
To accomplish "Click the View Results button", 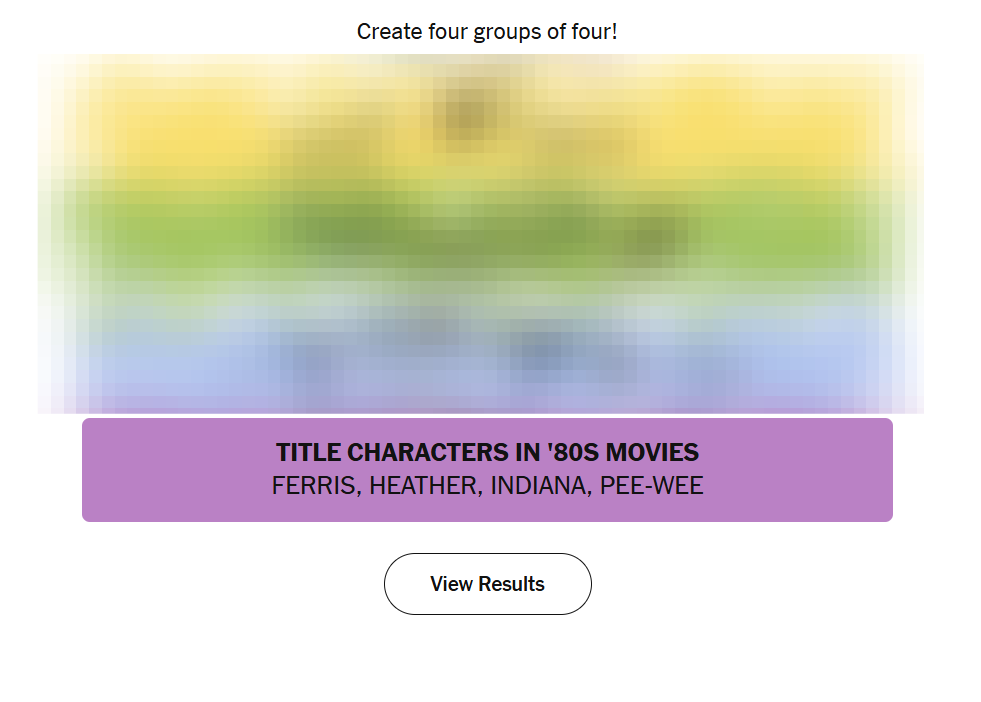I will tap(487, 584).
